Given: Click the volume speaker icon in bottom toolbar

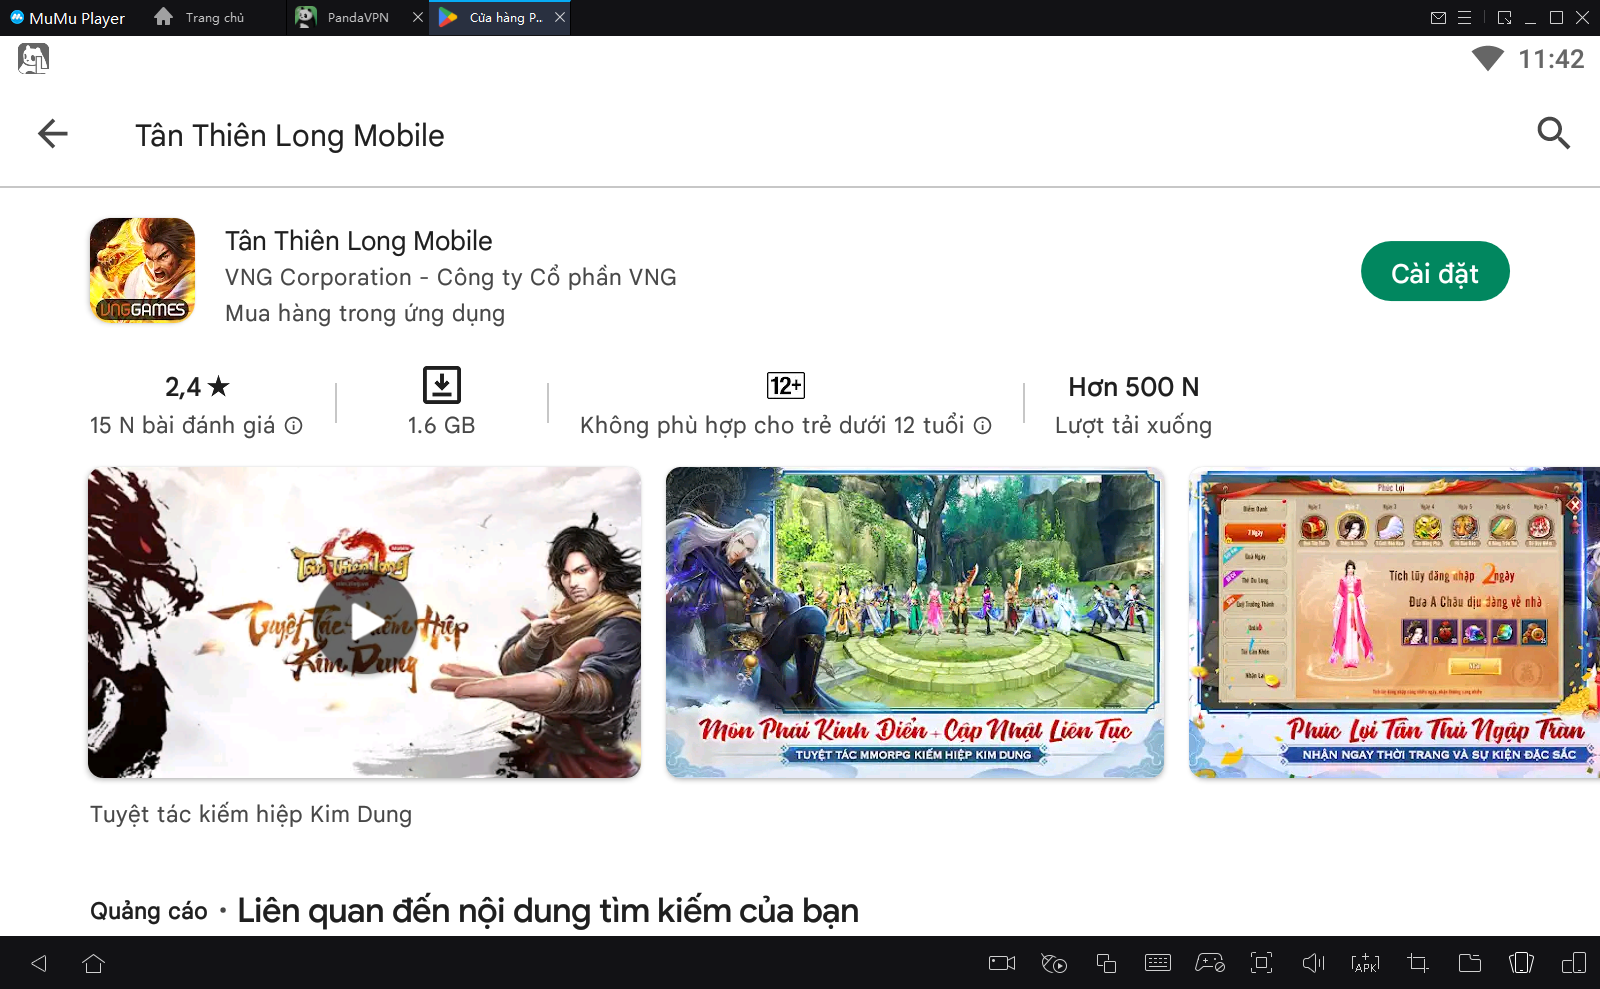Looking at the screenshot, I should [1313, 963].
